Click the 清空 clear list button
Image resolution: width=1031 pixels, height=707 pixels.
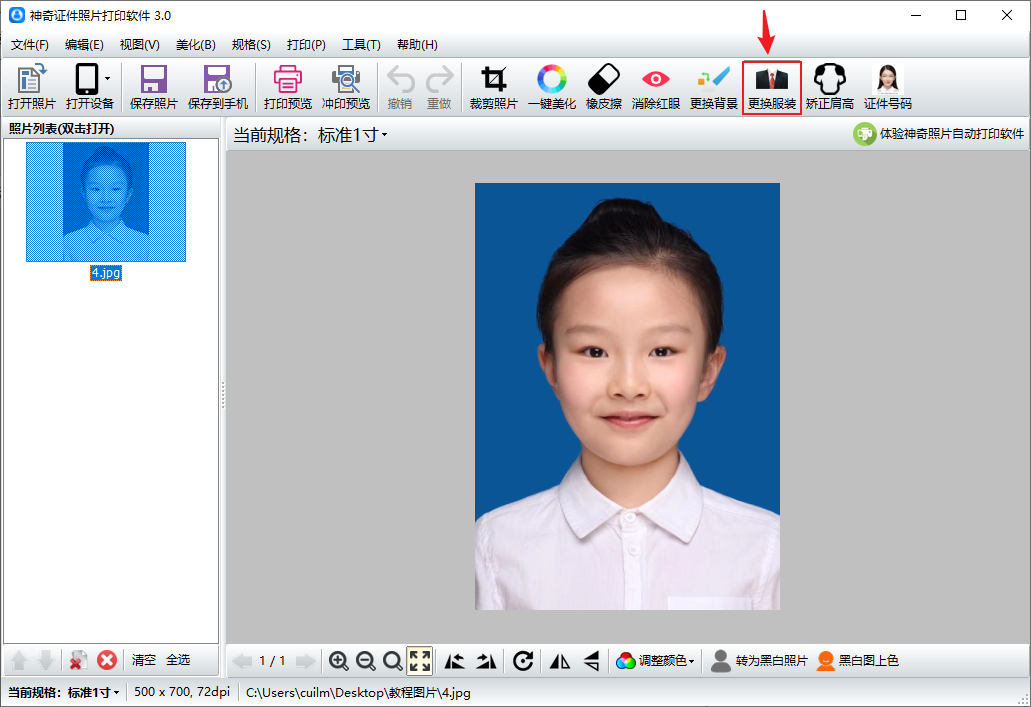[144, 660]
